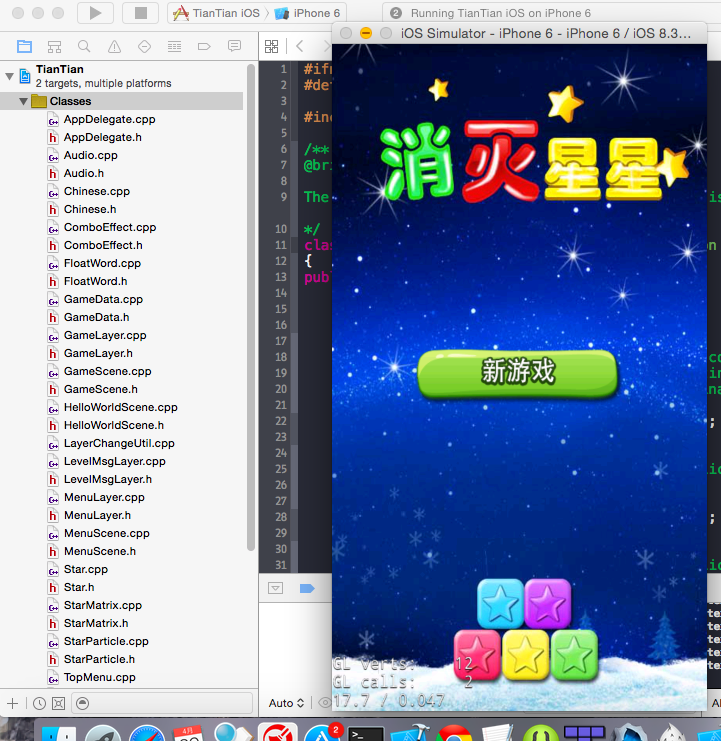The width and height of the screenshot is (721, 741).
Task: Open Terminal from the Dock
Action: 366,733
